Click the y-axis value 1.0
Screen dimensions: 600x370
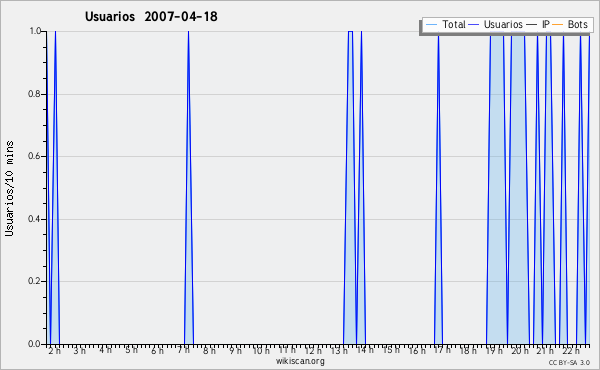tap(35, 31)
